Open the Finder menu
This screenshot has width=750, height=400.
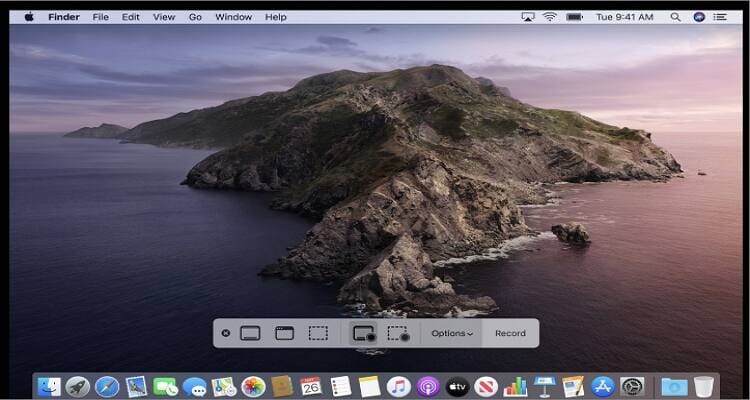coord(64,17)
